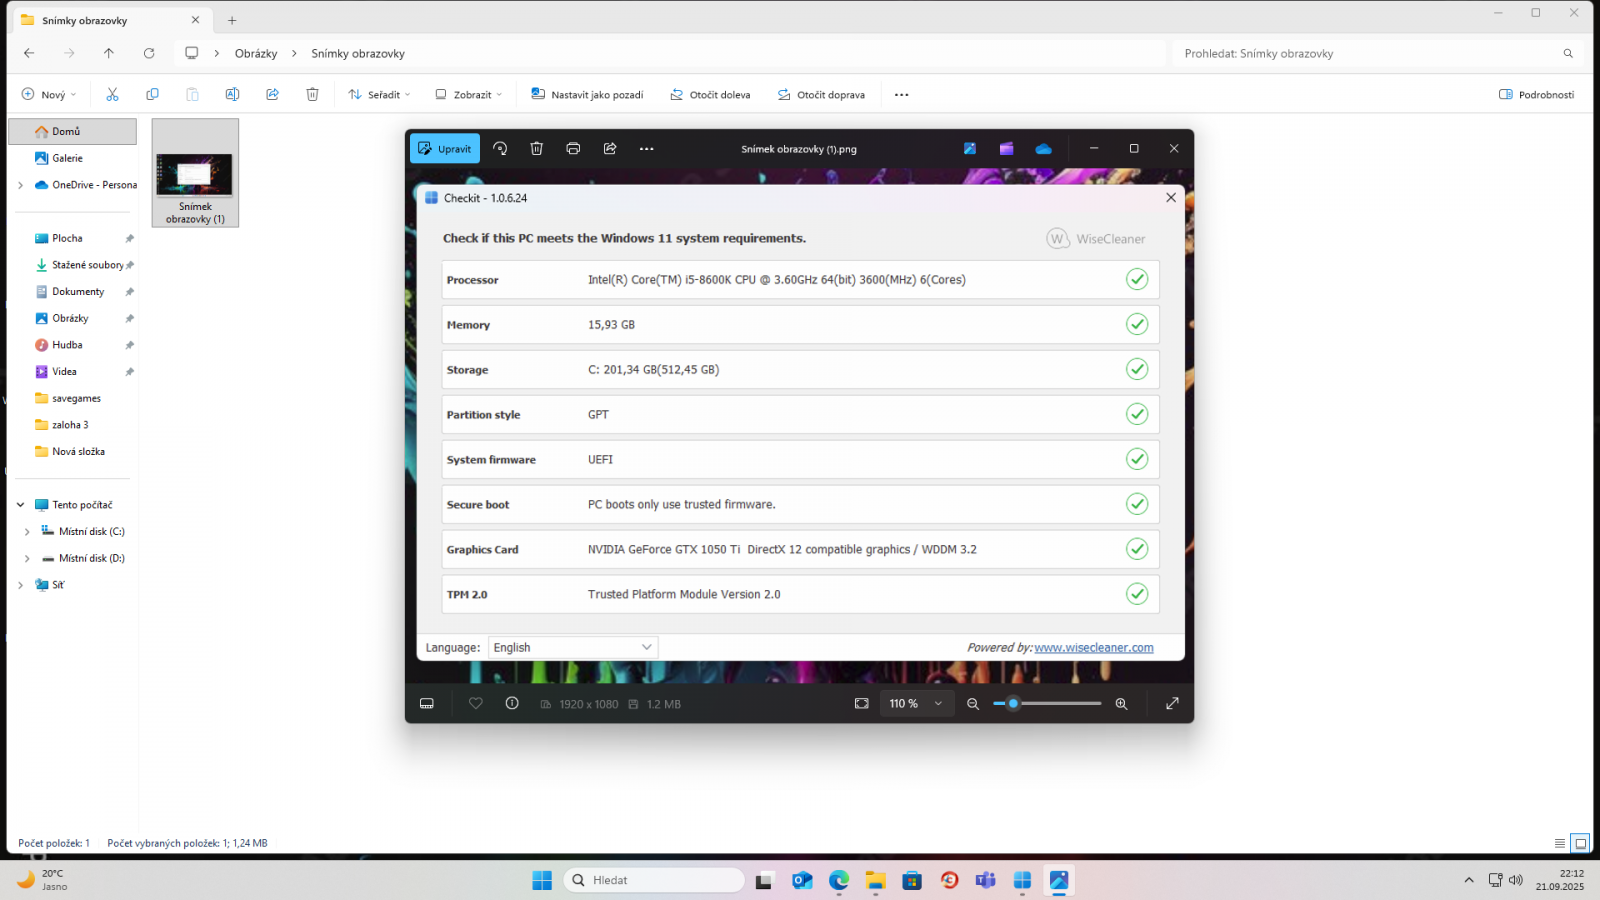This screenshot has height=900, width=1600.
Task: Switch to details list view in the status bar
Action: tap(1560, 843)
